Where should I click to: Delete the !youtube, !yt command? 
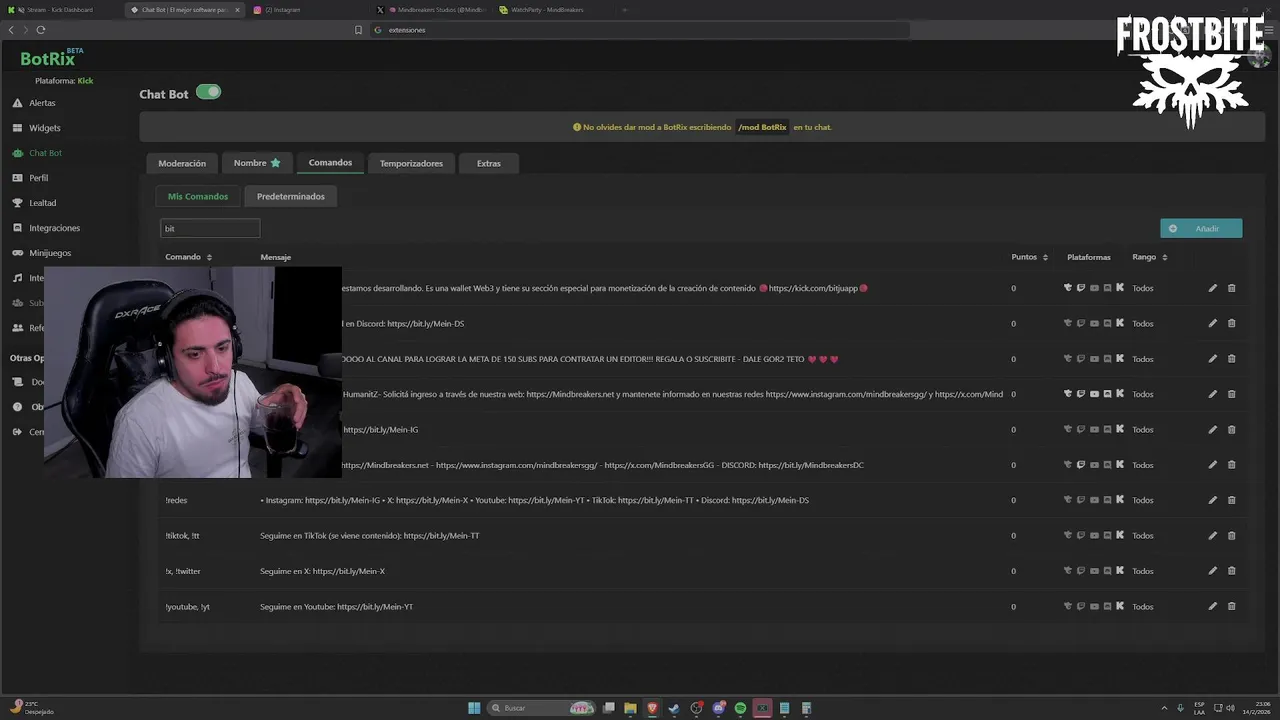pos(1231,606)
